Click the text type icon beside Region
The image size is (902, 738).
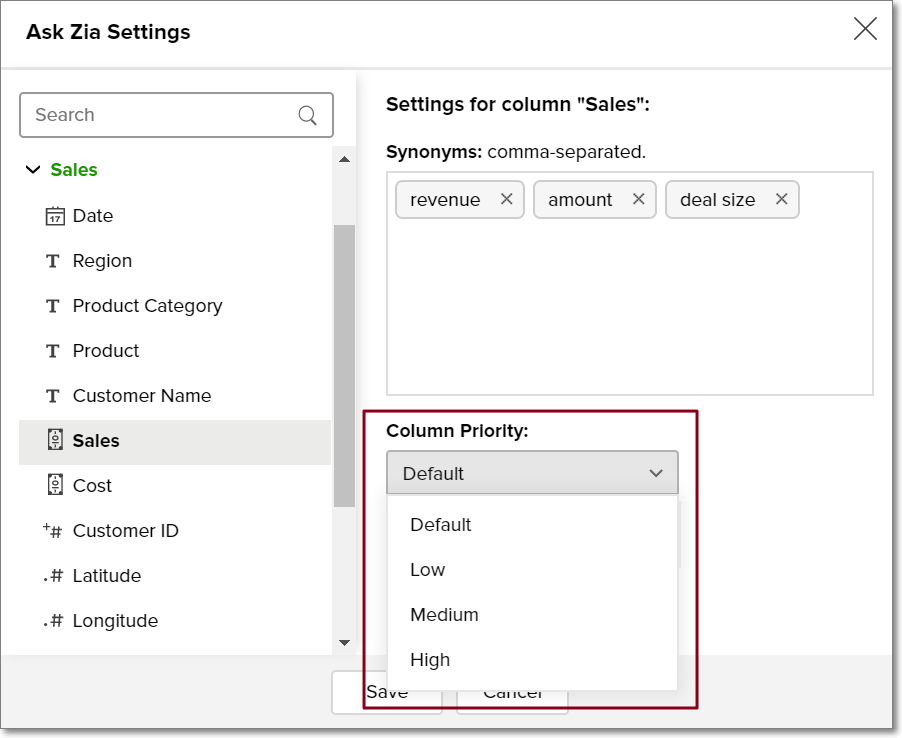53,261
